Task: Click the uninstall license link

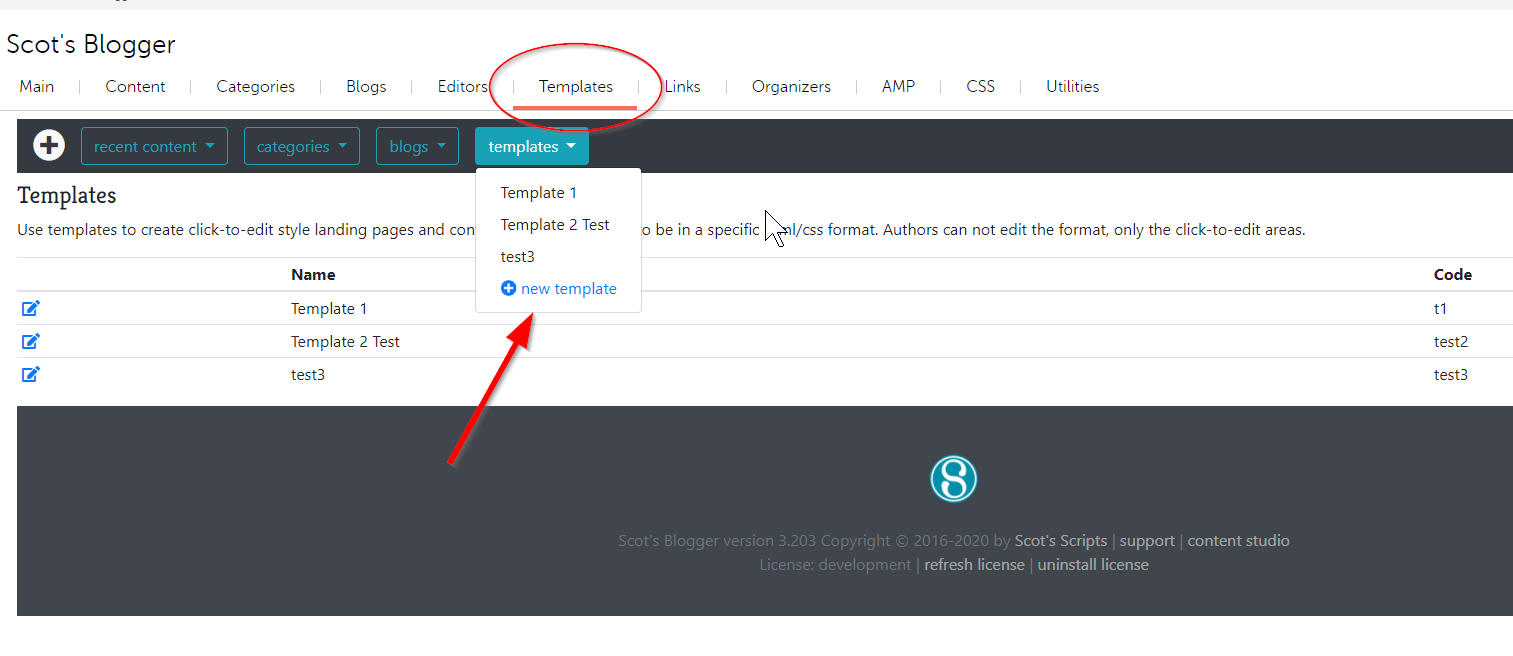Action: click(x=1092, y=565)
